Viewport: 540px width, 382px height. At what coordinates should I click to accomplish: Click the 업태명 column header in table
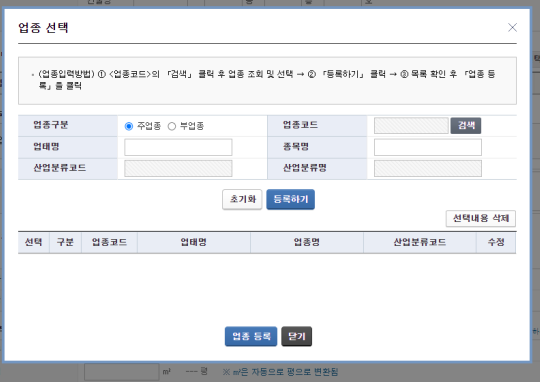(x=194, y=242)
